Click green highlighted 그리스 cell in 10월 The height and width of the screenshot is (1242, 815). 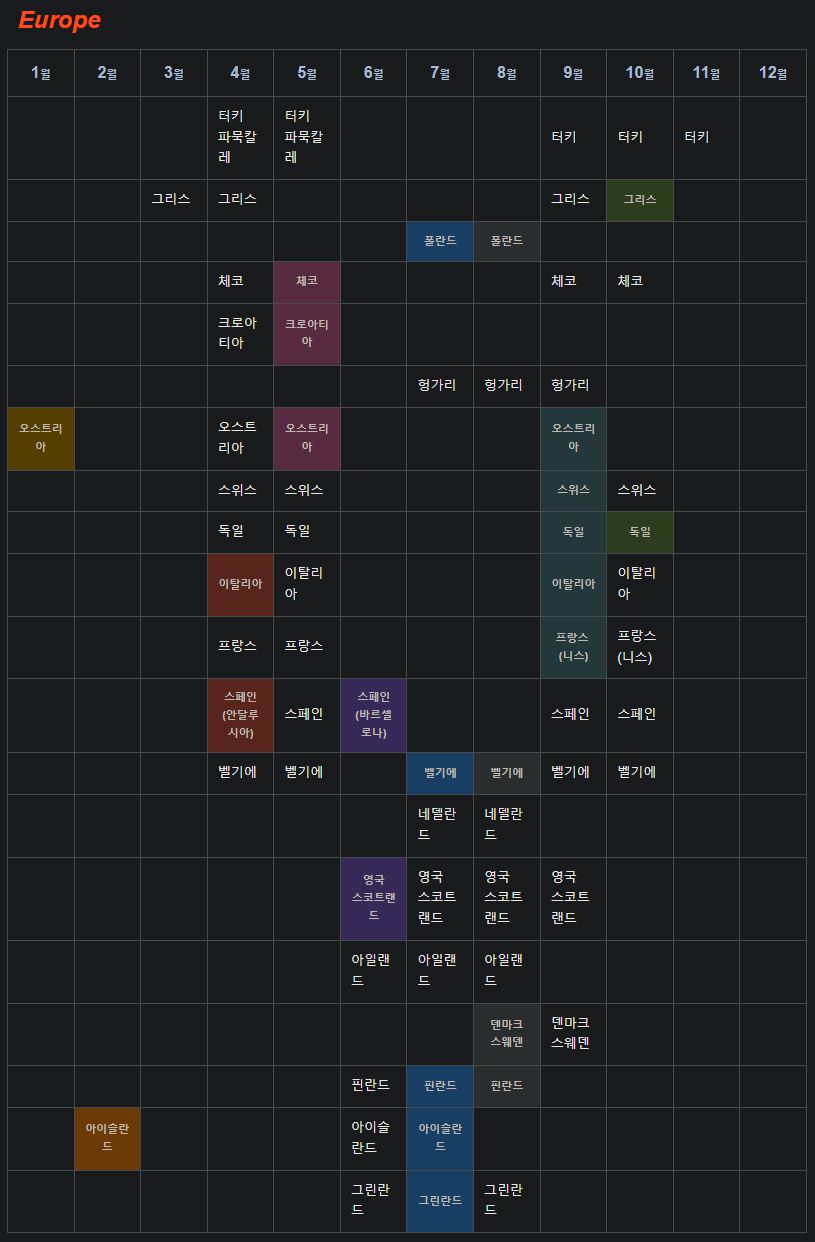coord(640,200)
